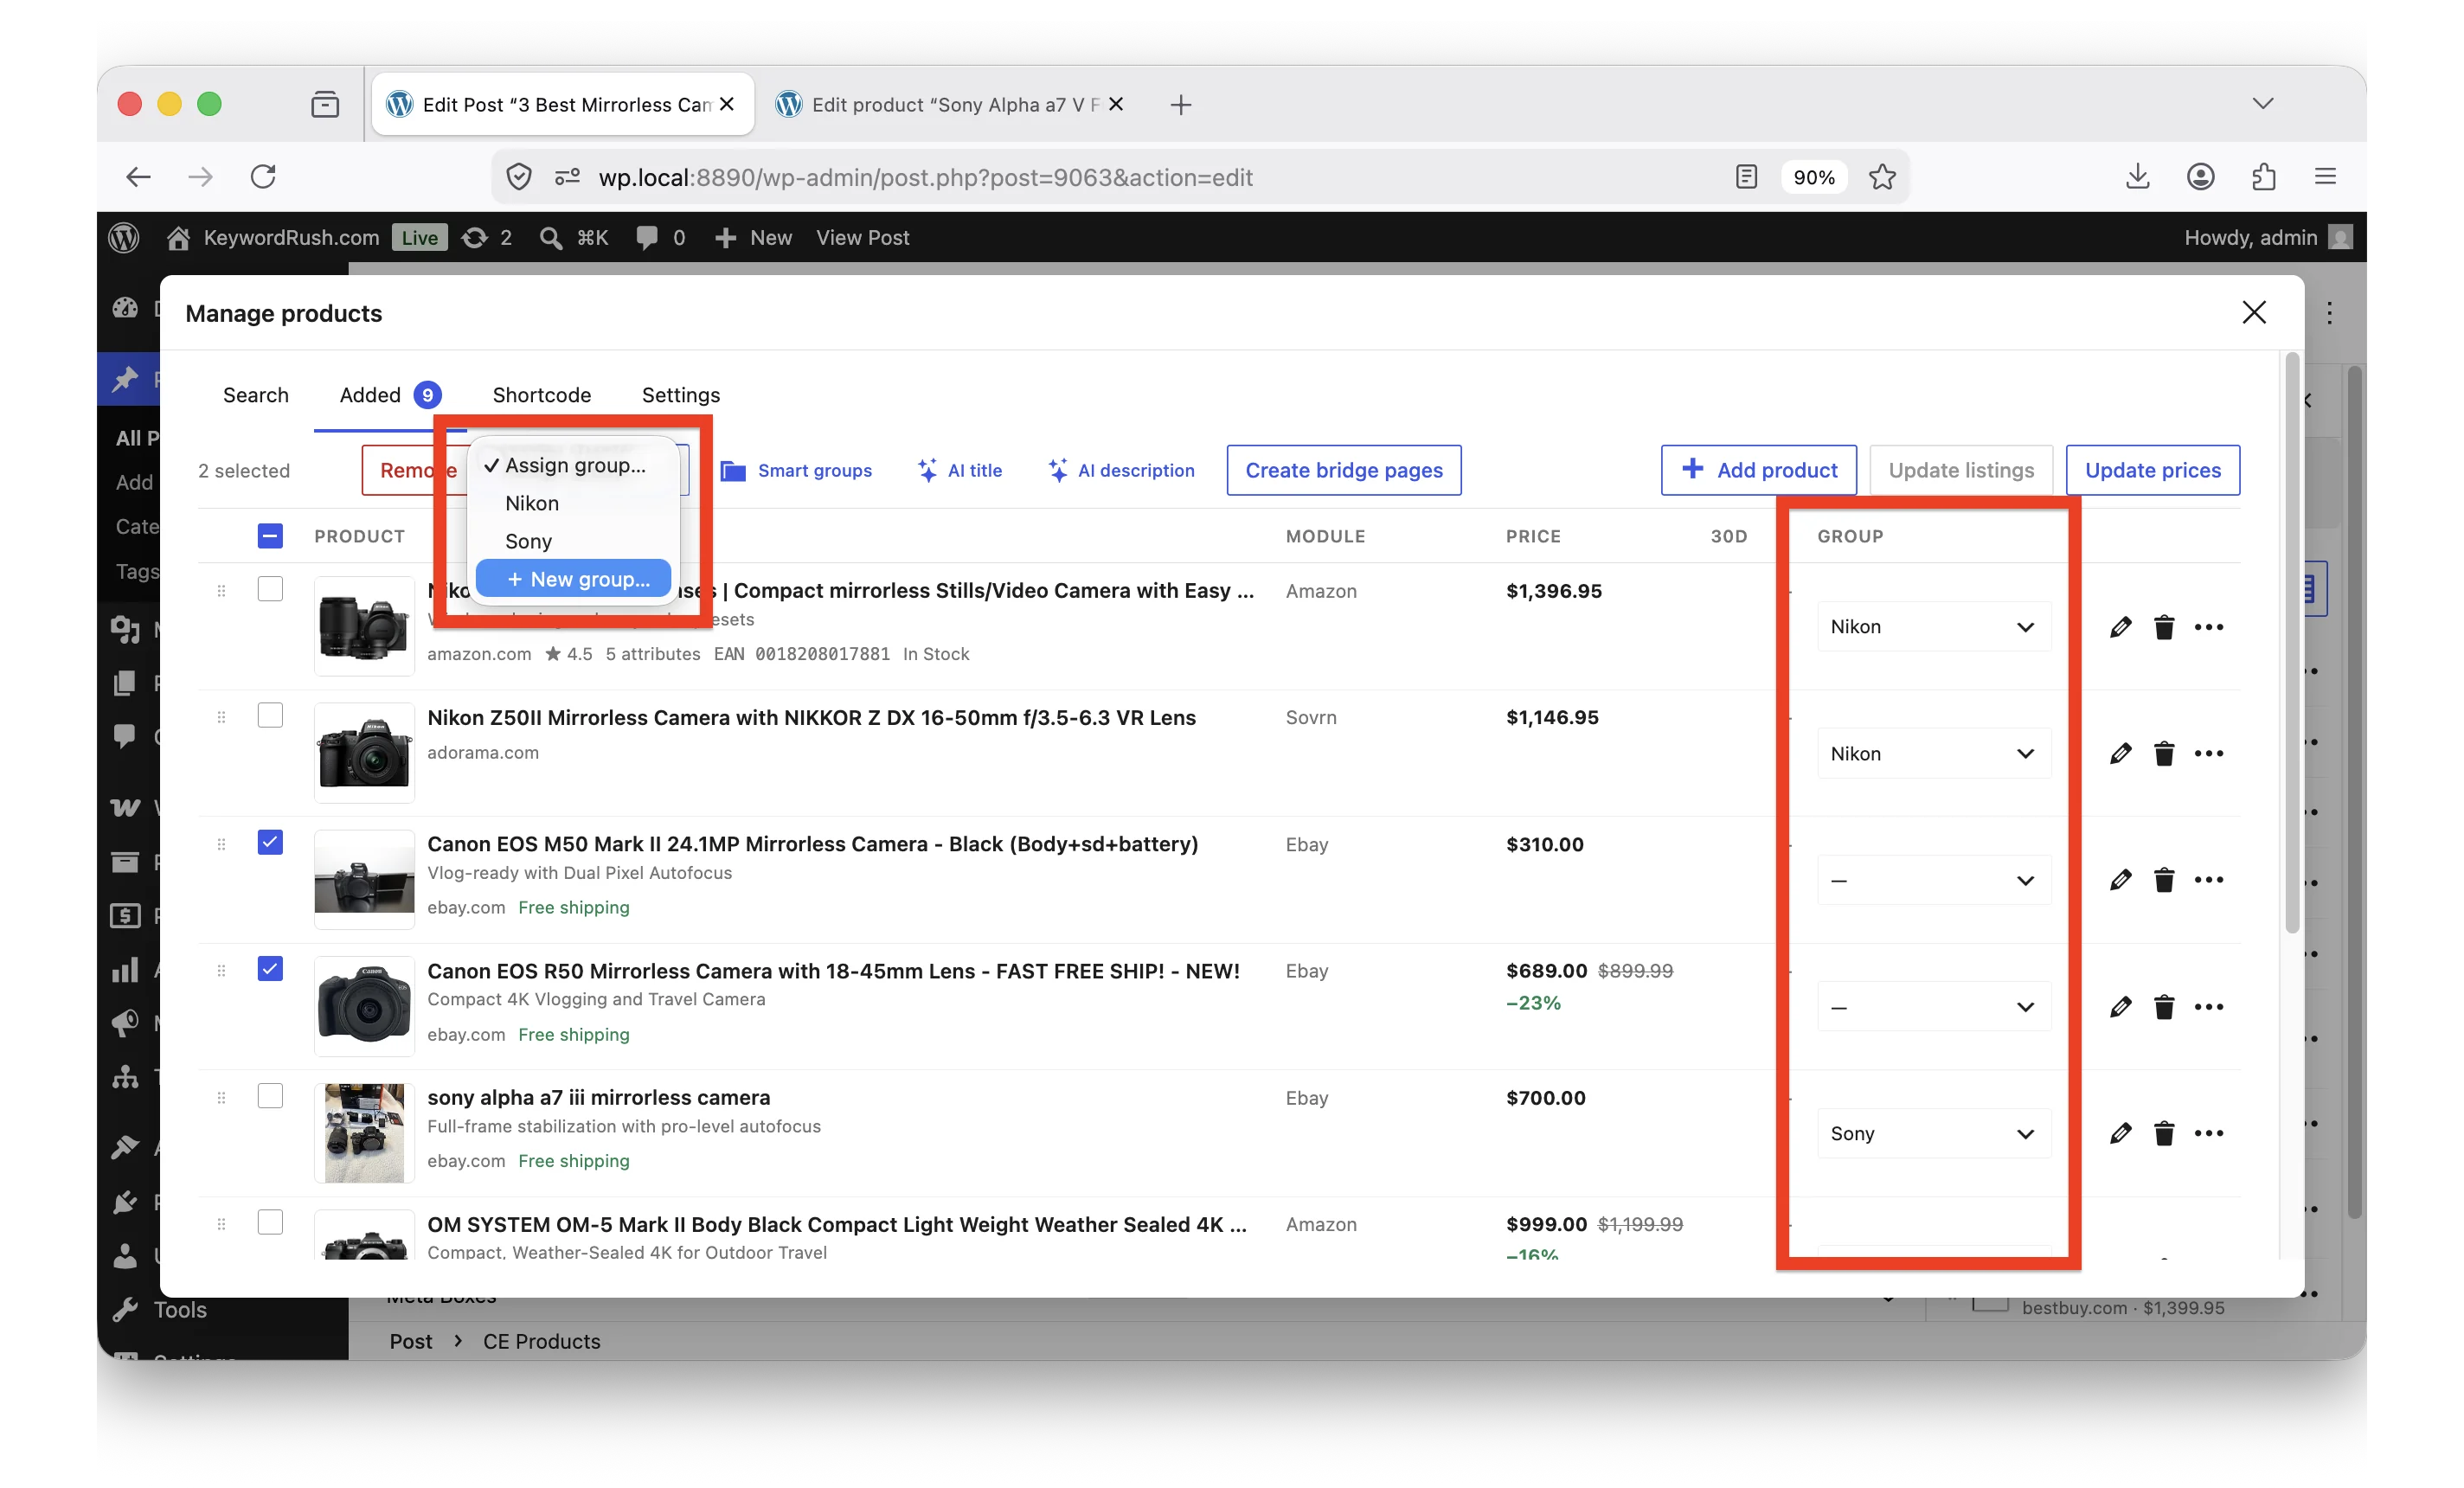Image resolution: width=2464 pixels, height=1488 pixels.
Task: Click View Post in the admin bar
Action: click(862, 238)
